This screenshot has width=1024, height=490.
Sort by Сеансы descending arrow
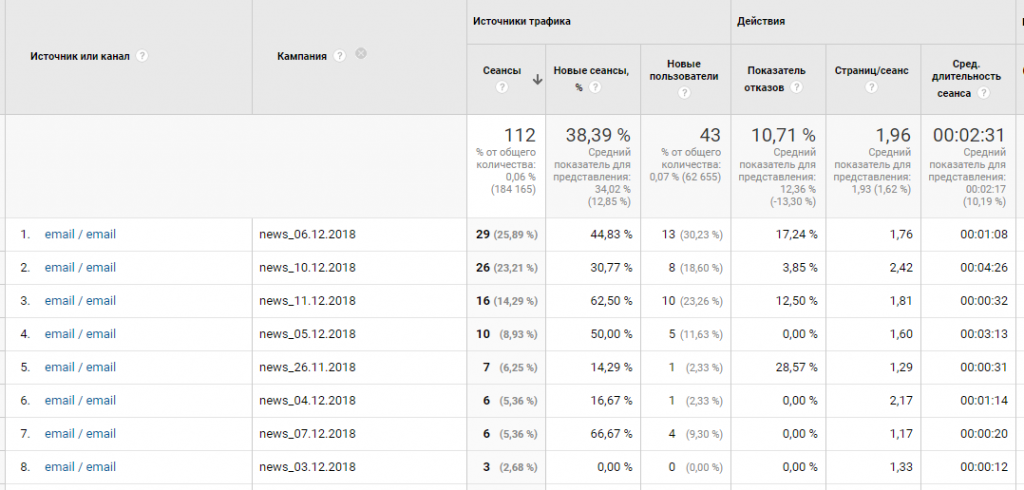click(537, 79)
